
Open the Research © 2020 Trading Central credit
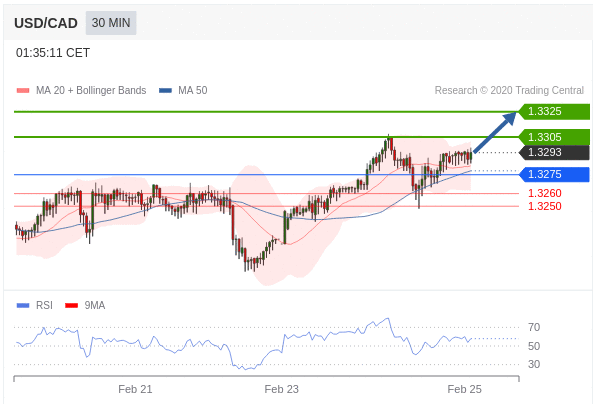509,90
